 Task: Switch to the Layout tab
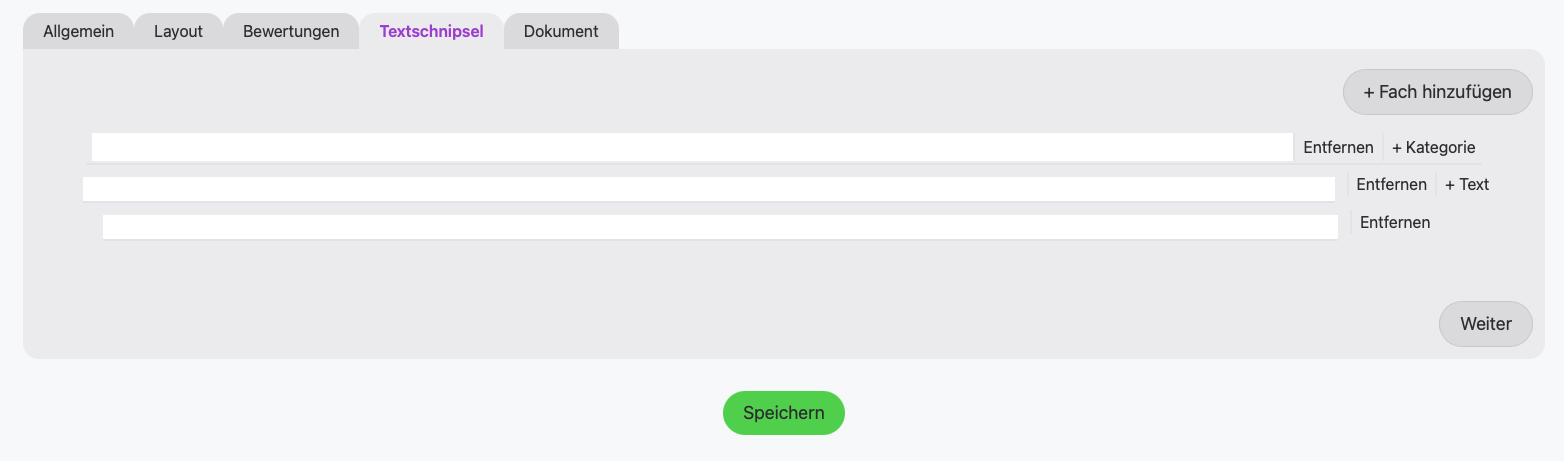pyautogui.click(x=178, y=31)
